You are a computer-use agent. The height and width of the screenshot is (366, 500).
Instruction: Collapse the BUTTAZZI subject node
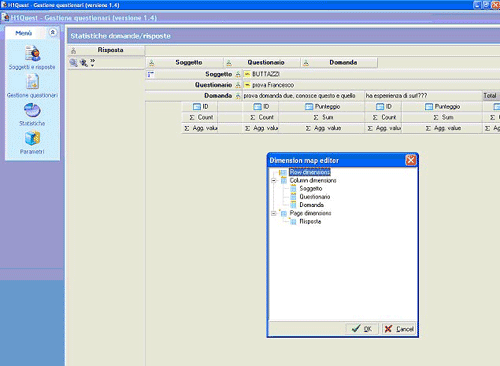click(x=247, y=74)
